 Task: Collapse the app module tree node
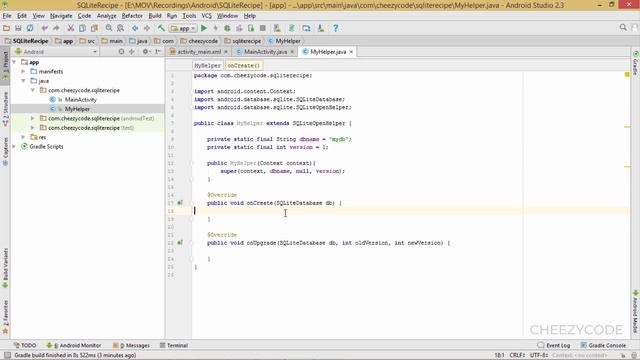pos(15,62)
